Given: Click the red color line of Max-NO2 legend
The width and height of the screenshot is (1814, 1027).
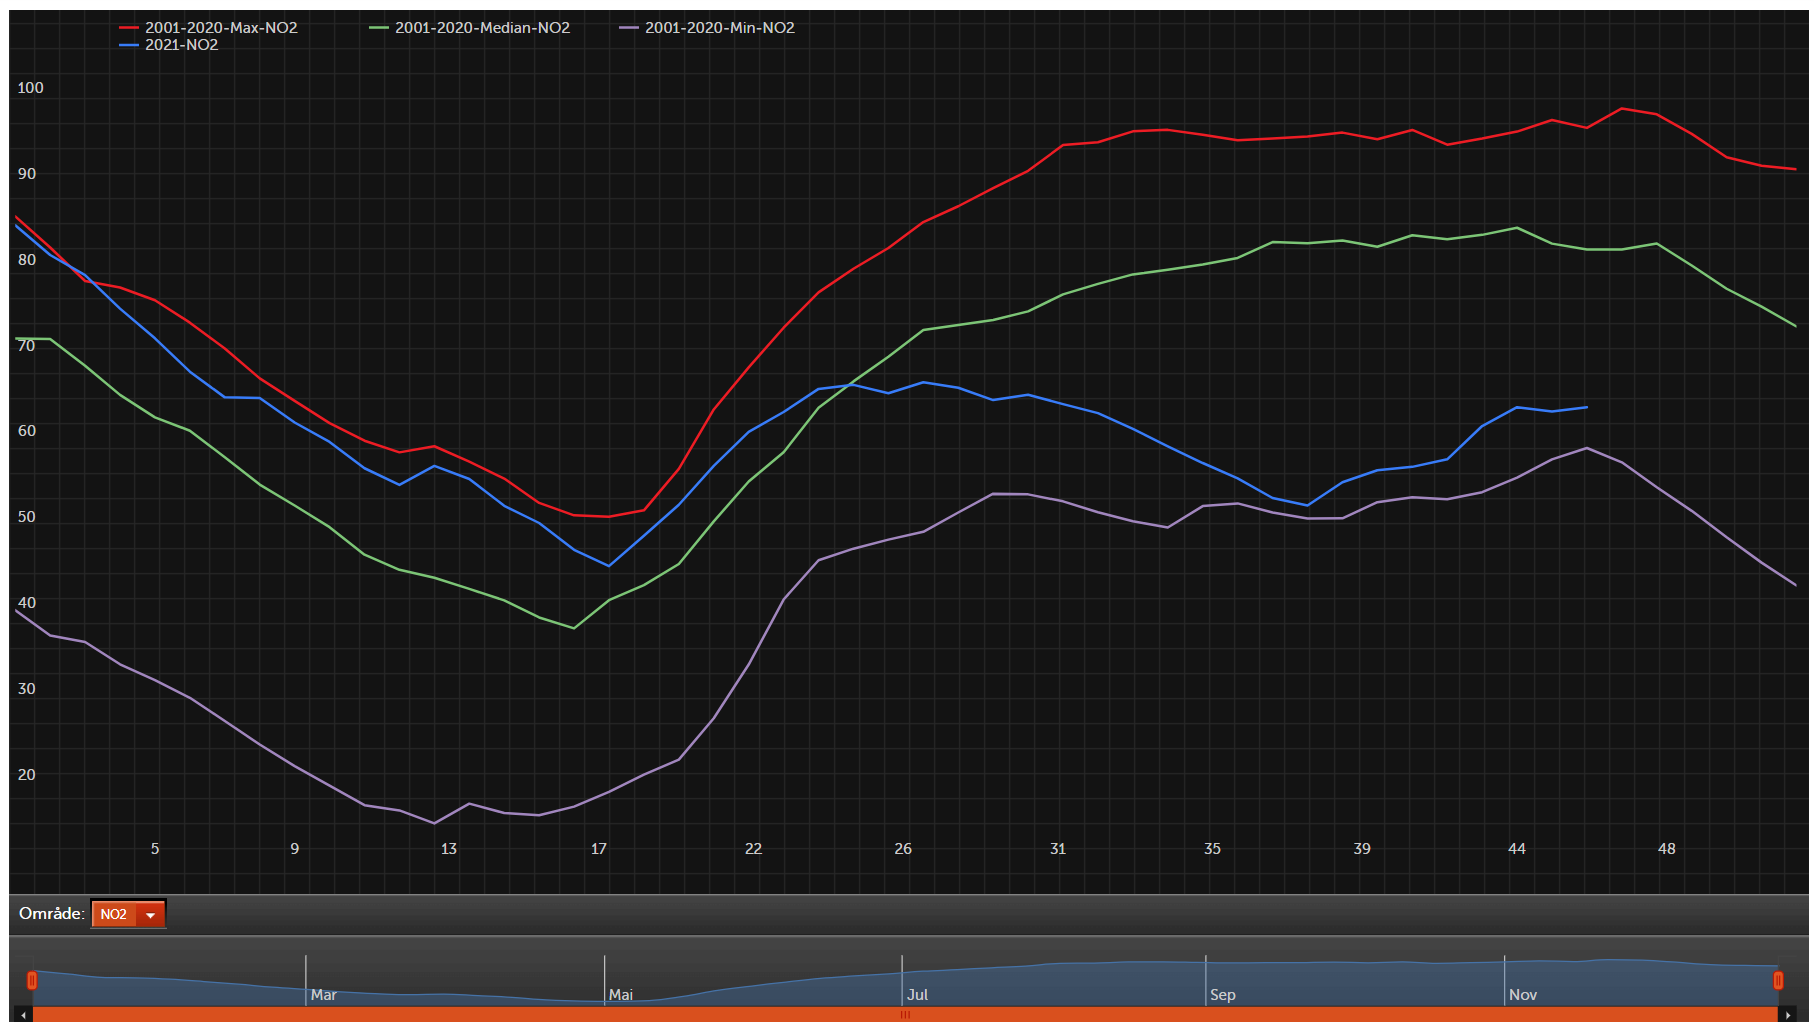Looking at the screenshot, I should pyautogui.click(x=129, y=28).
